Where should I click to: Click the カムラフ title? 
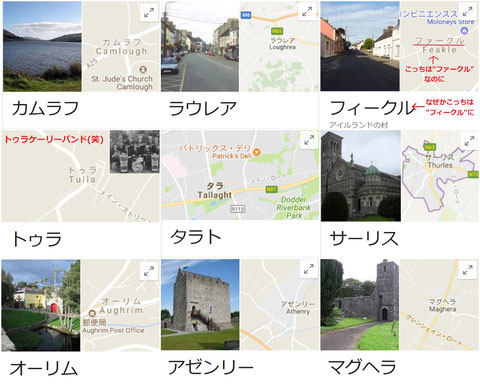(45, 109)
